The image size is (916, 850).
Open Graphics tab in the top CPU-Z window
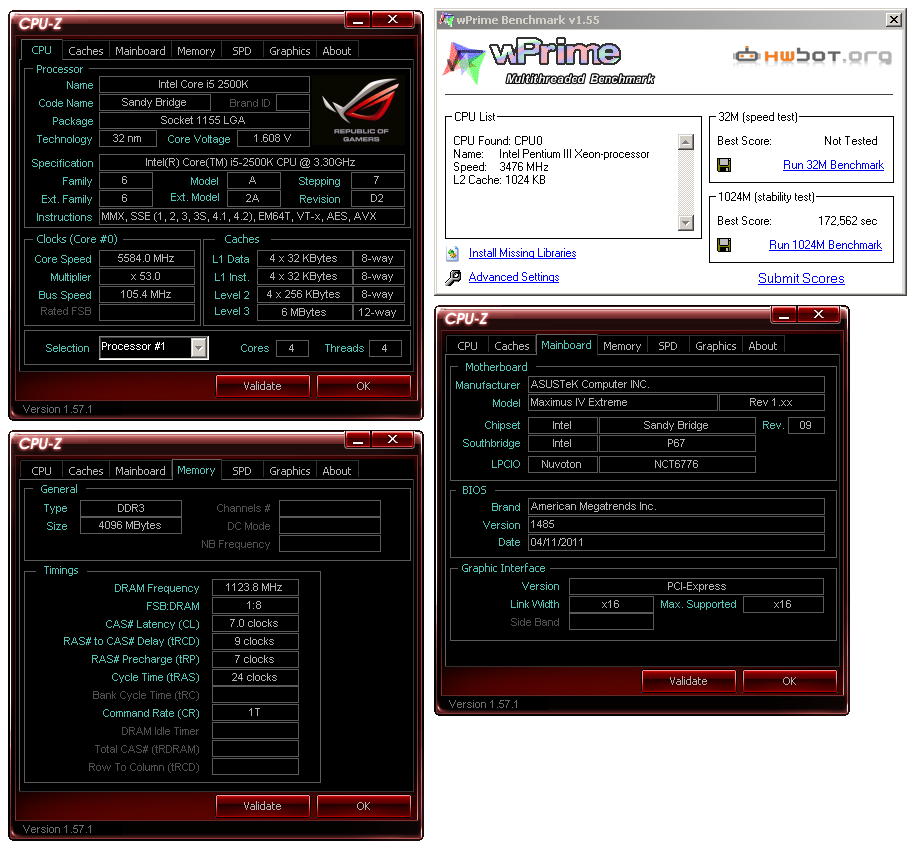pyautogui.click(x=289, y=51)
